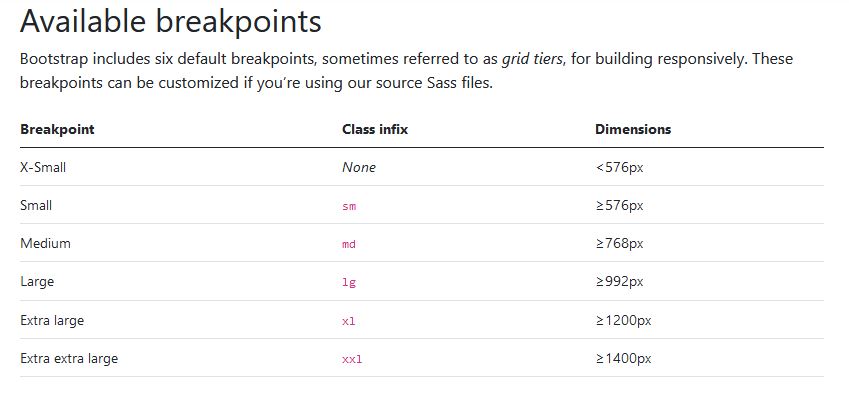Click the Breakpoint column header
The width and height of the screenshot is (849, 396).
pos(57,129)
